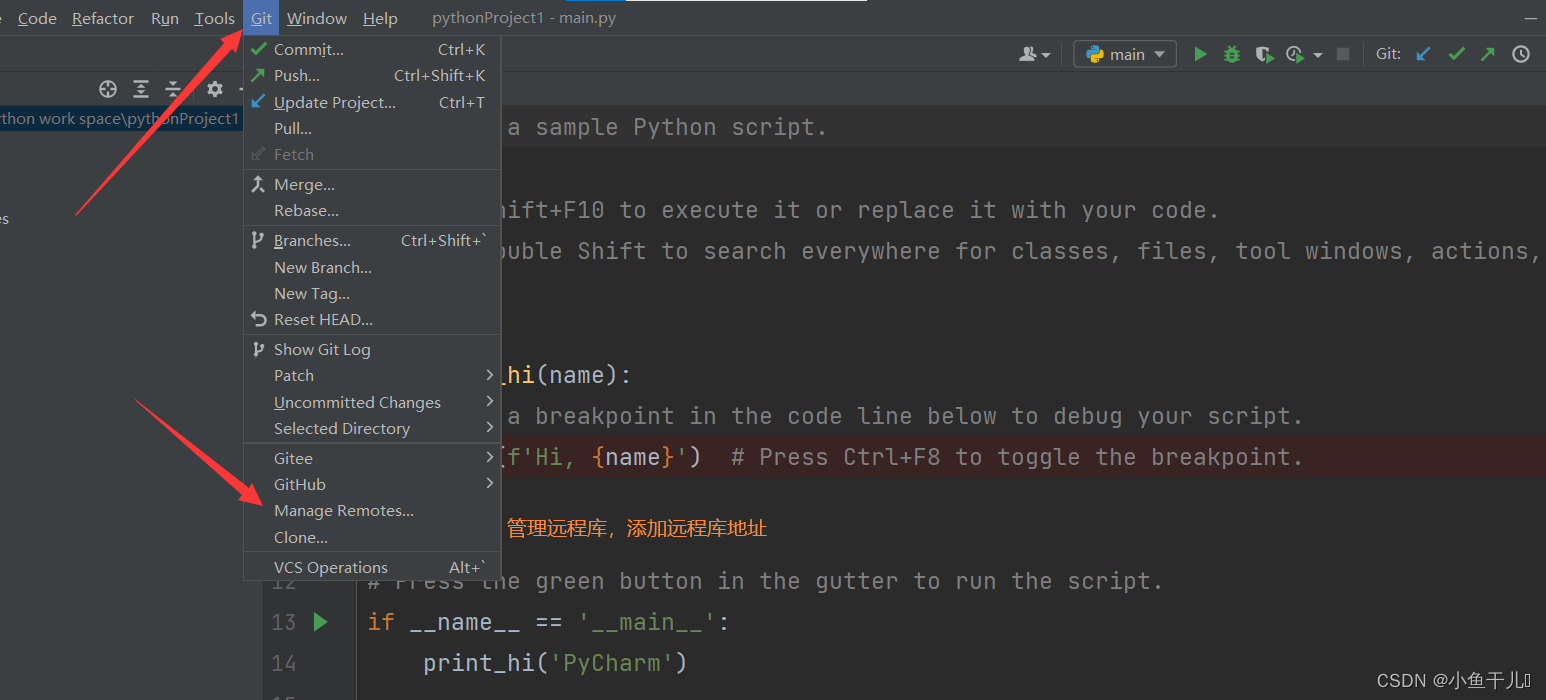Expand the Patch submenu
The image size is (1546, 700).
[x=372, y=375]
